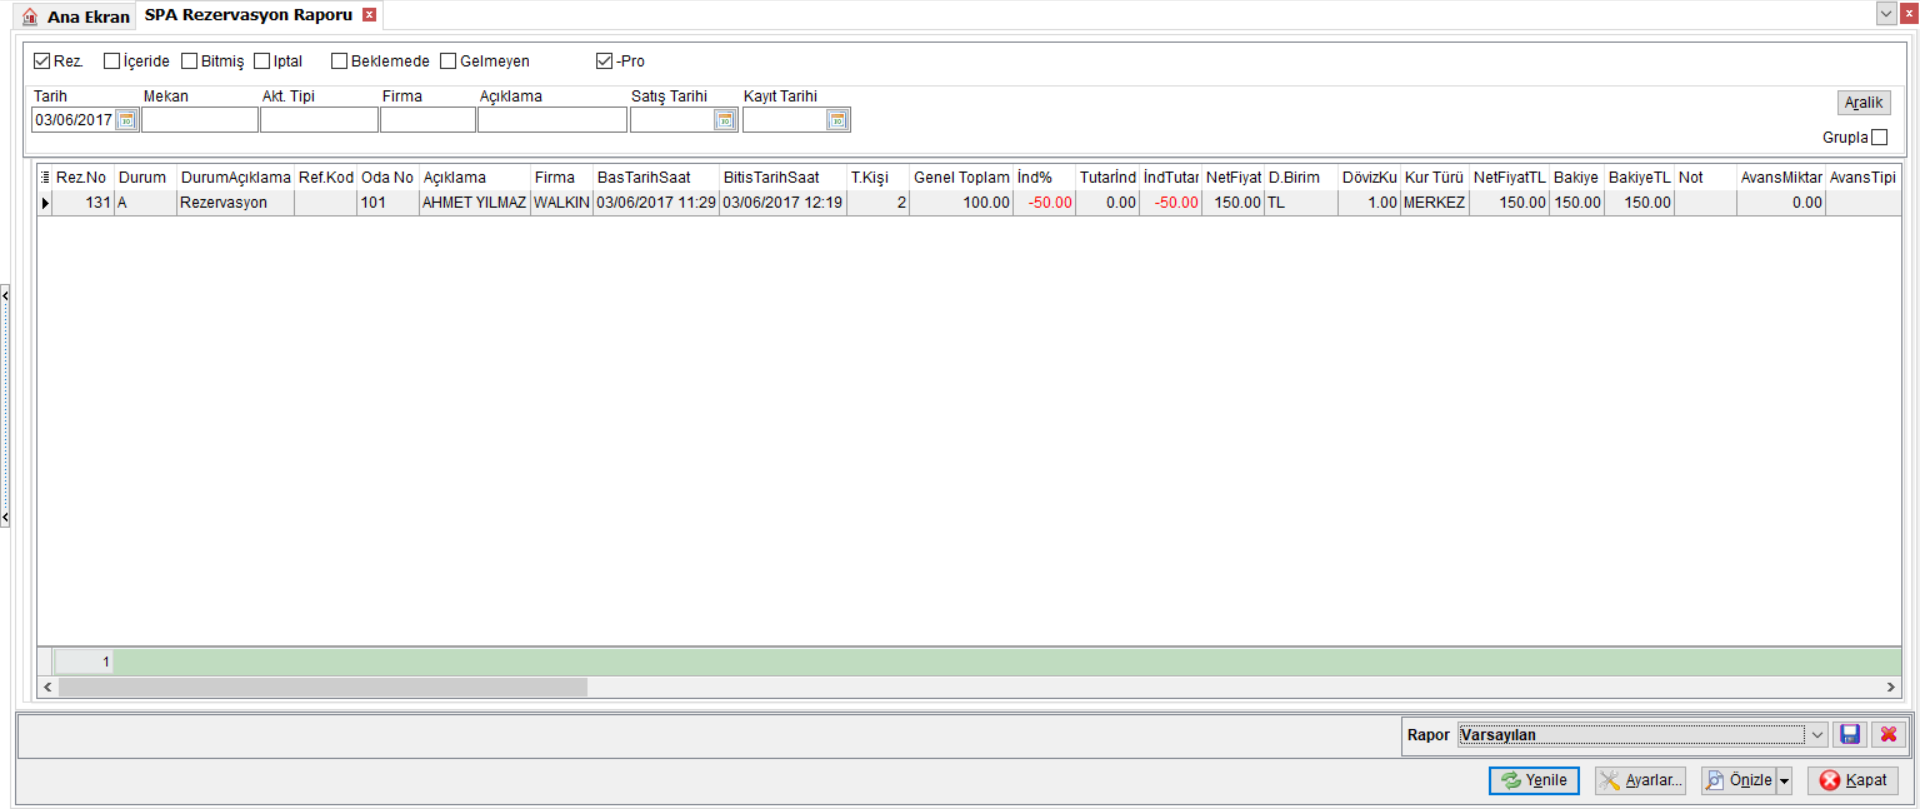Click the Açıklama filter input field
Screen dimensions: 1920x809
tap(552, 120)
